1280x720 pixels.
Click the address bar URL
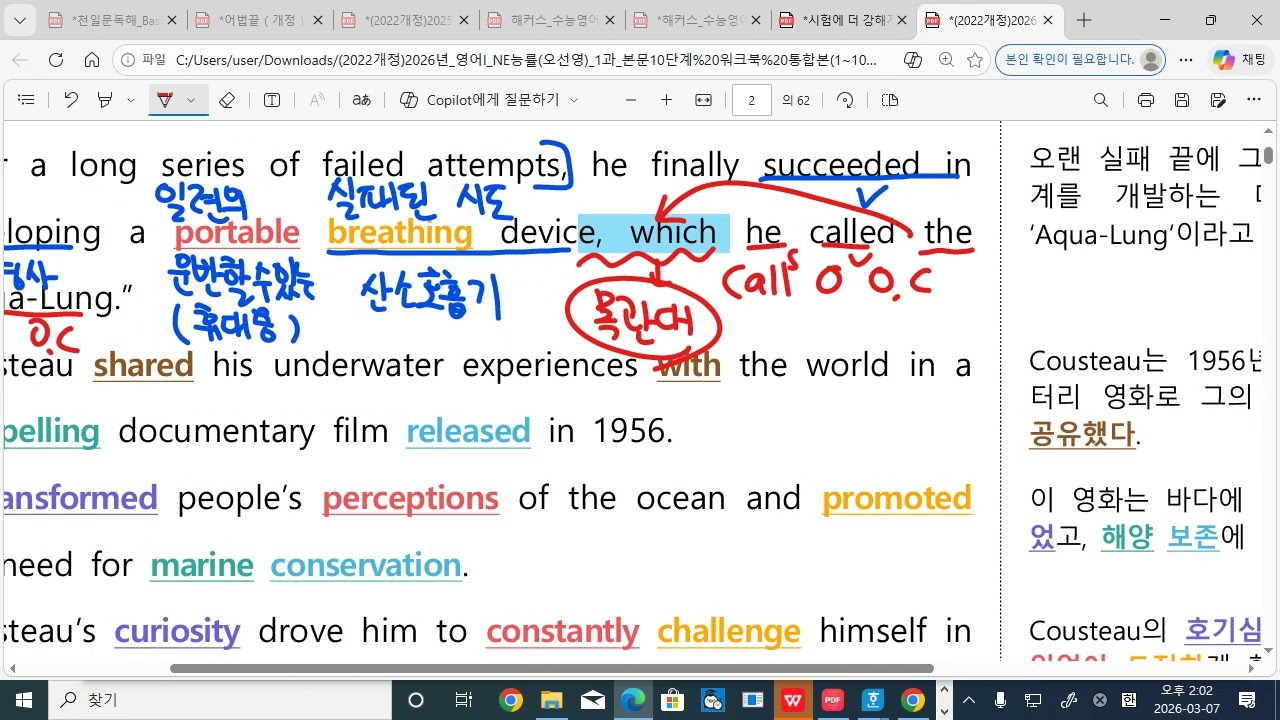tap(526, 60)
